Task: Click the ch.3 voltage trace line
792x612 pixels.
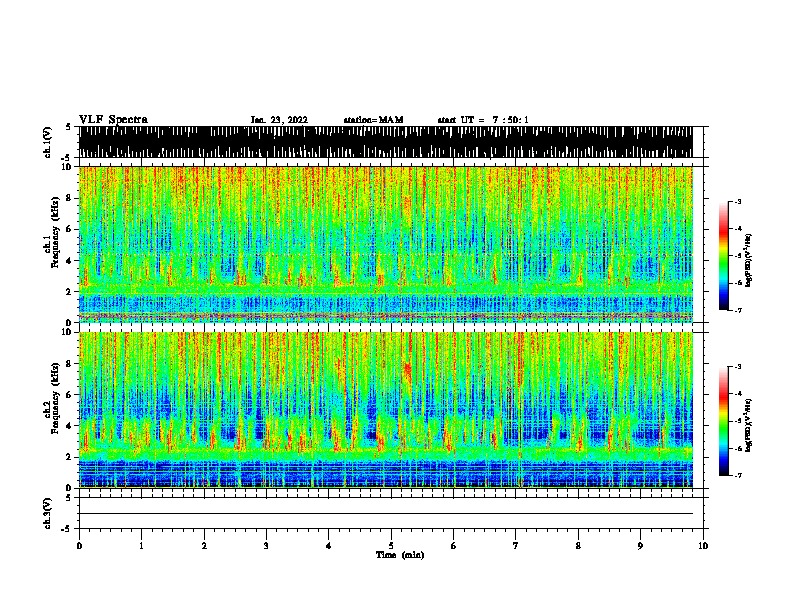Action: click(386, 514)
